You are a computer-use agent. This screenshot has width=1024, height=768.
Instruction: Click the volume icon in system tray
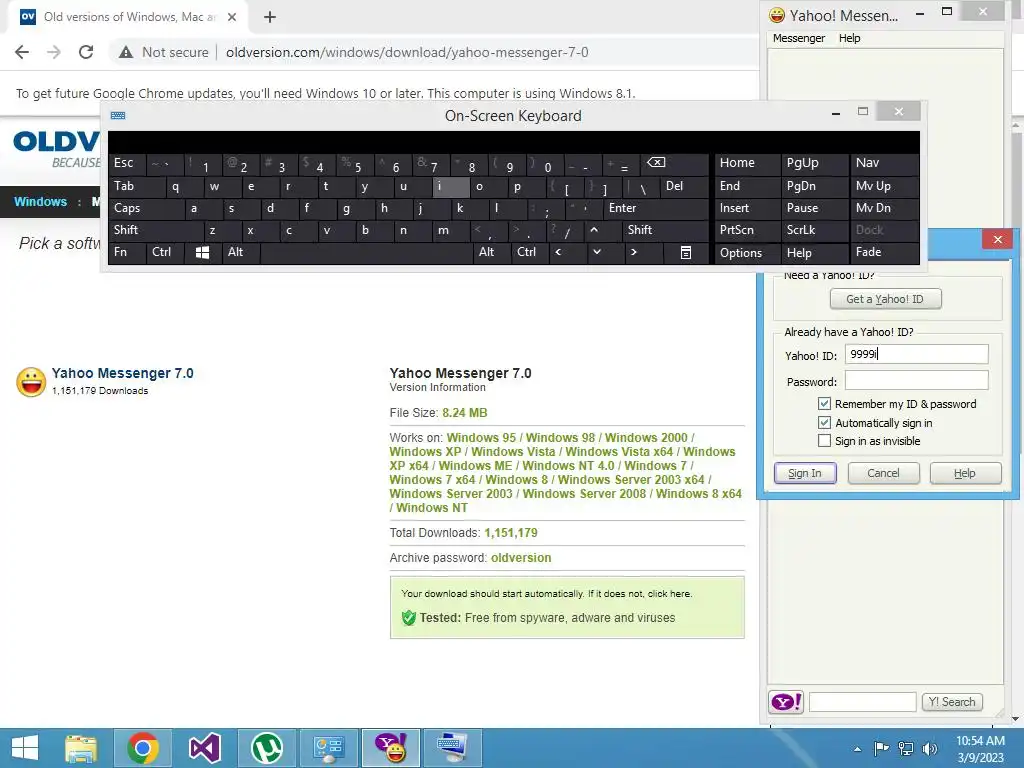coord(930,748)
